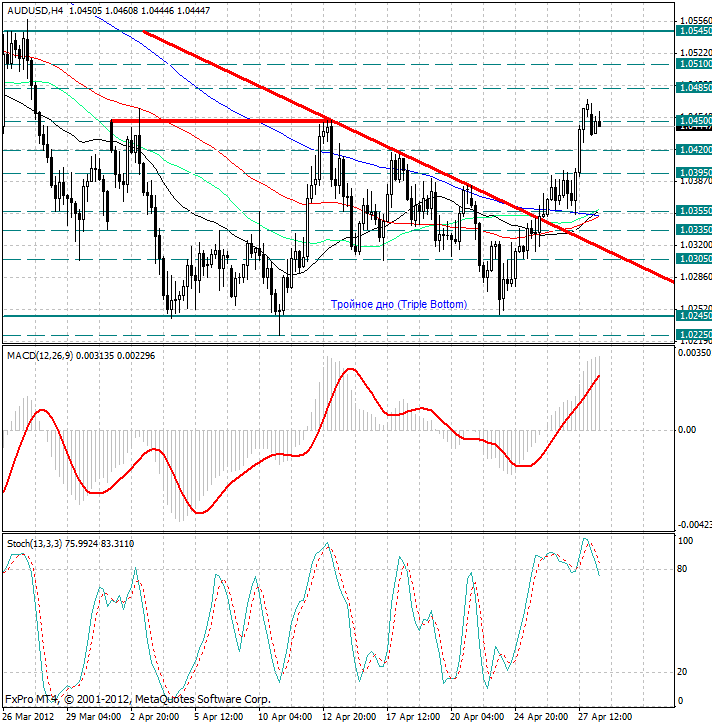Click the 20 Apr 04:00 time label
712x724 pixels.
(x=477, y=717)
